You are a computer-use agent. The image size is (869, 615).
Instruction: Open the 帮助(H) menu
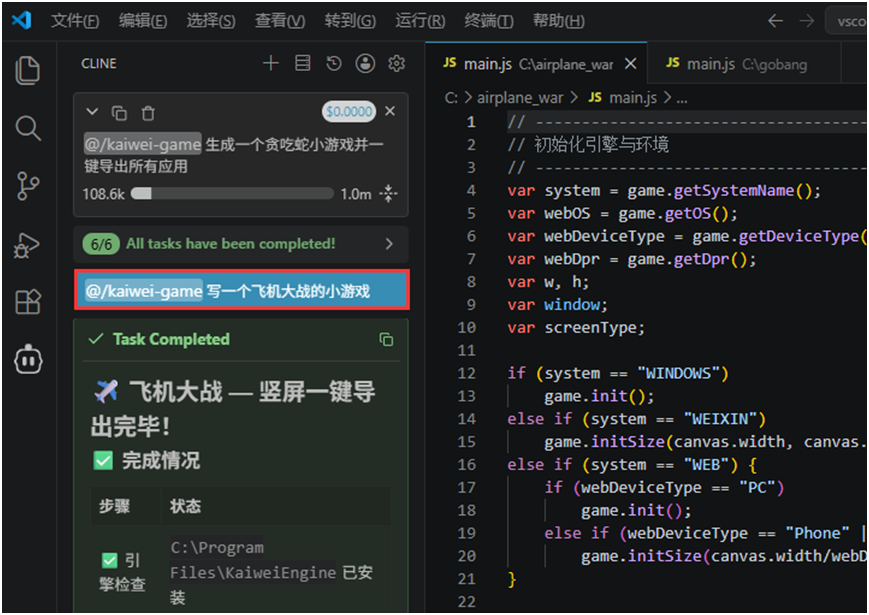coord(559,21)
